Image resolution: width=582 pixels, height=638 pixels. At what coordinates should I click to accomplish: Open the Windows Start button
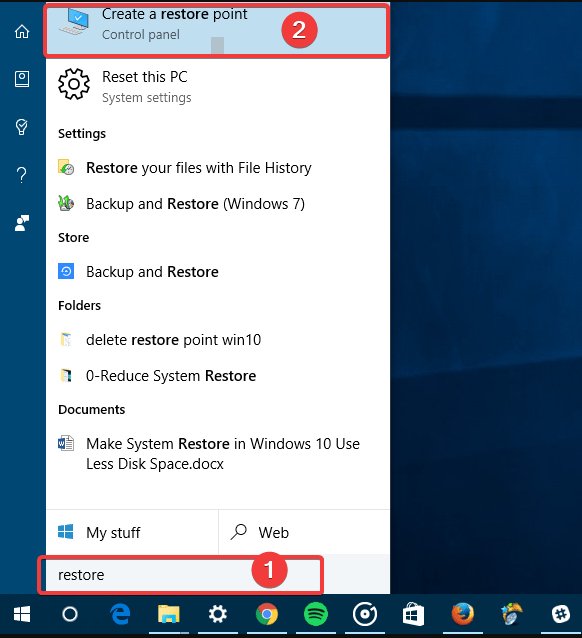(22, 614)
